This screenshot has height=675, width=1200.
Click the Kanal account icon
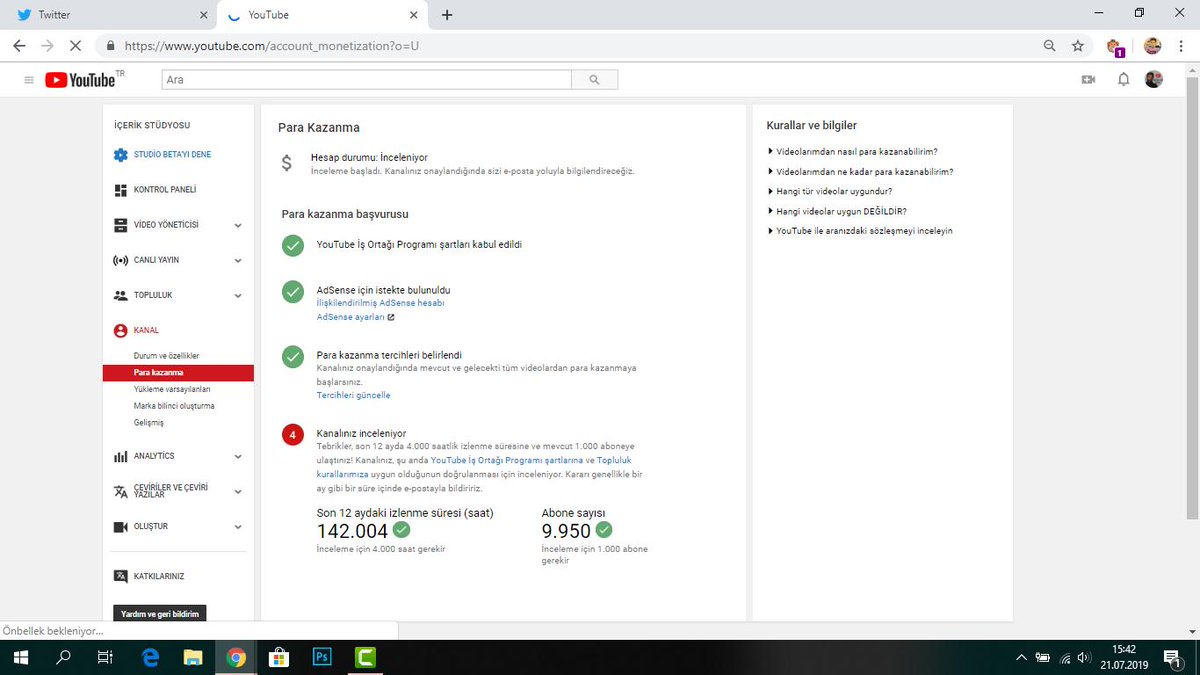tap(121, 330)
